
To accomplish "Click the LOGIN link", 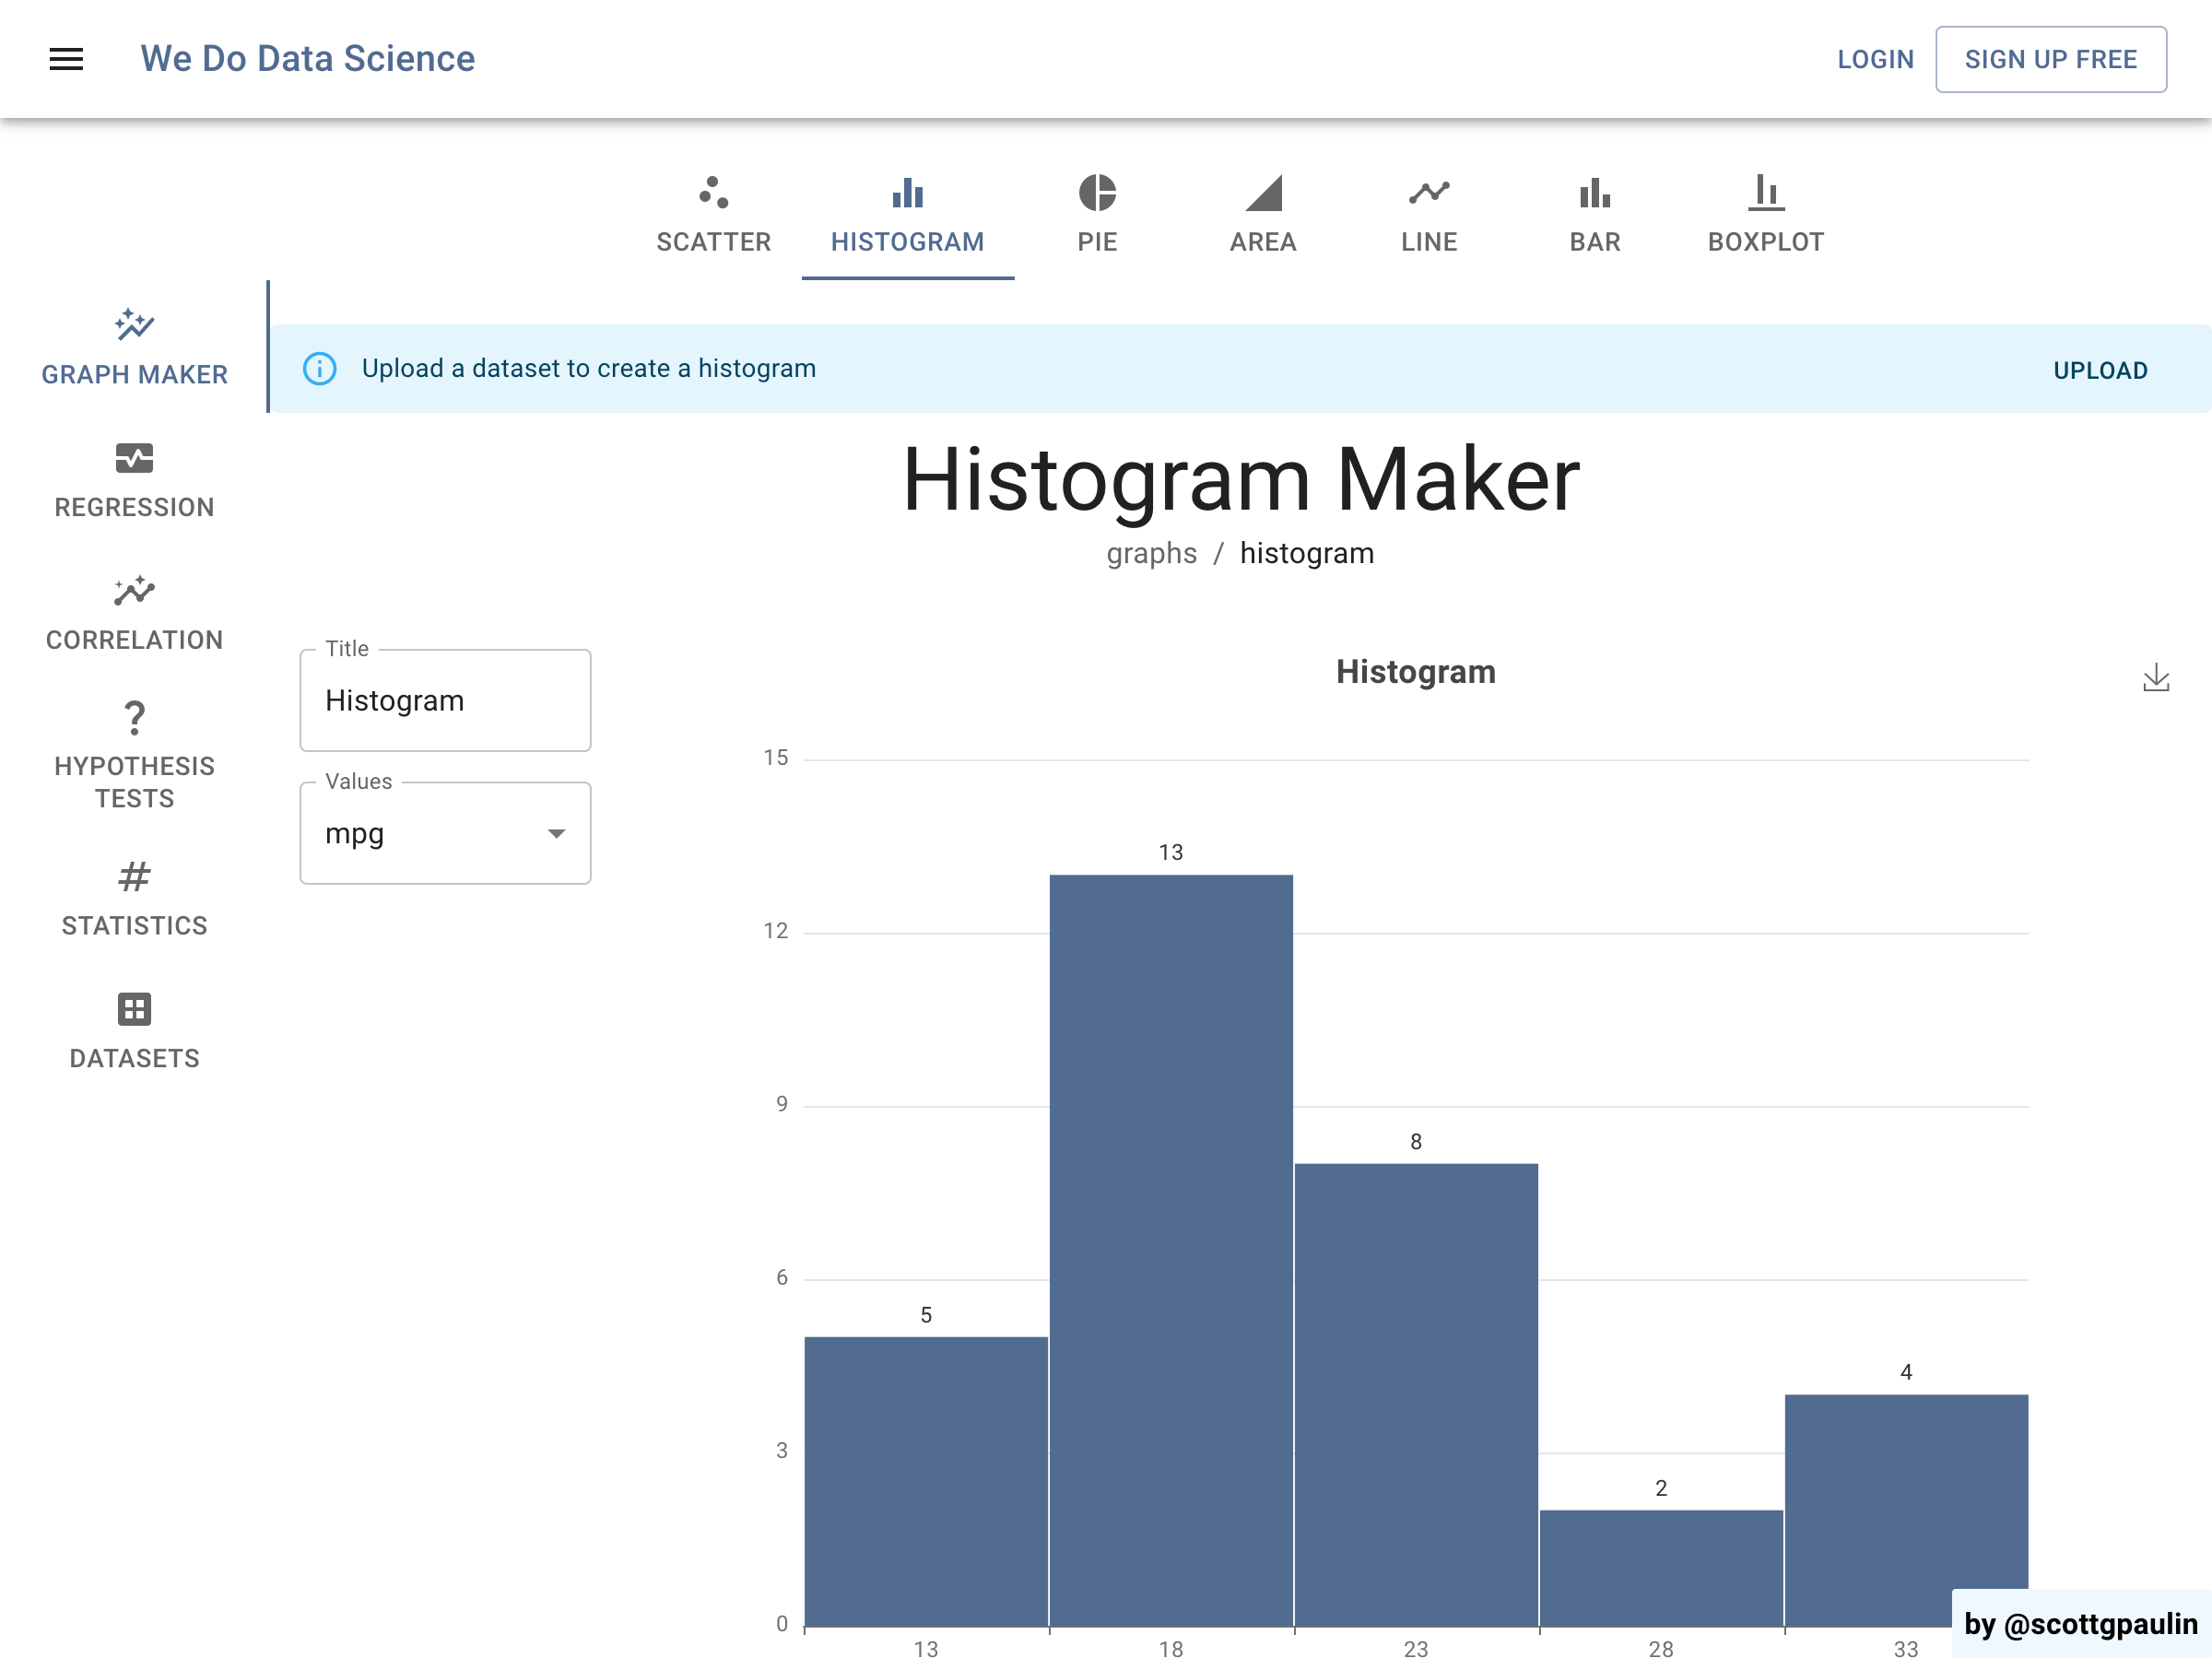I will pyautogui.click(x=1875, y=59).
